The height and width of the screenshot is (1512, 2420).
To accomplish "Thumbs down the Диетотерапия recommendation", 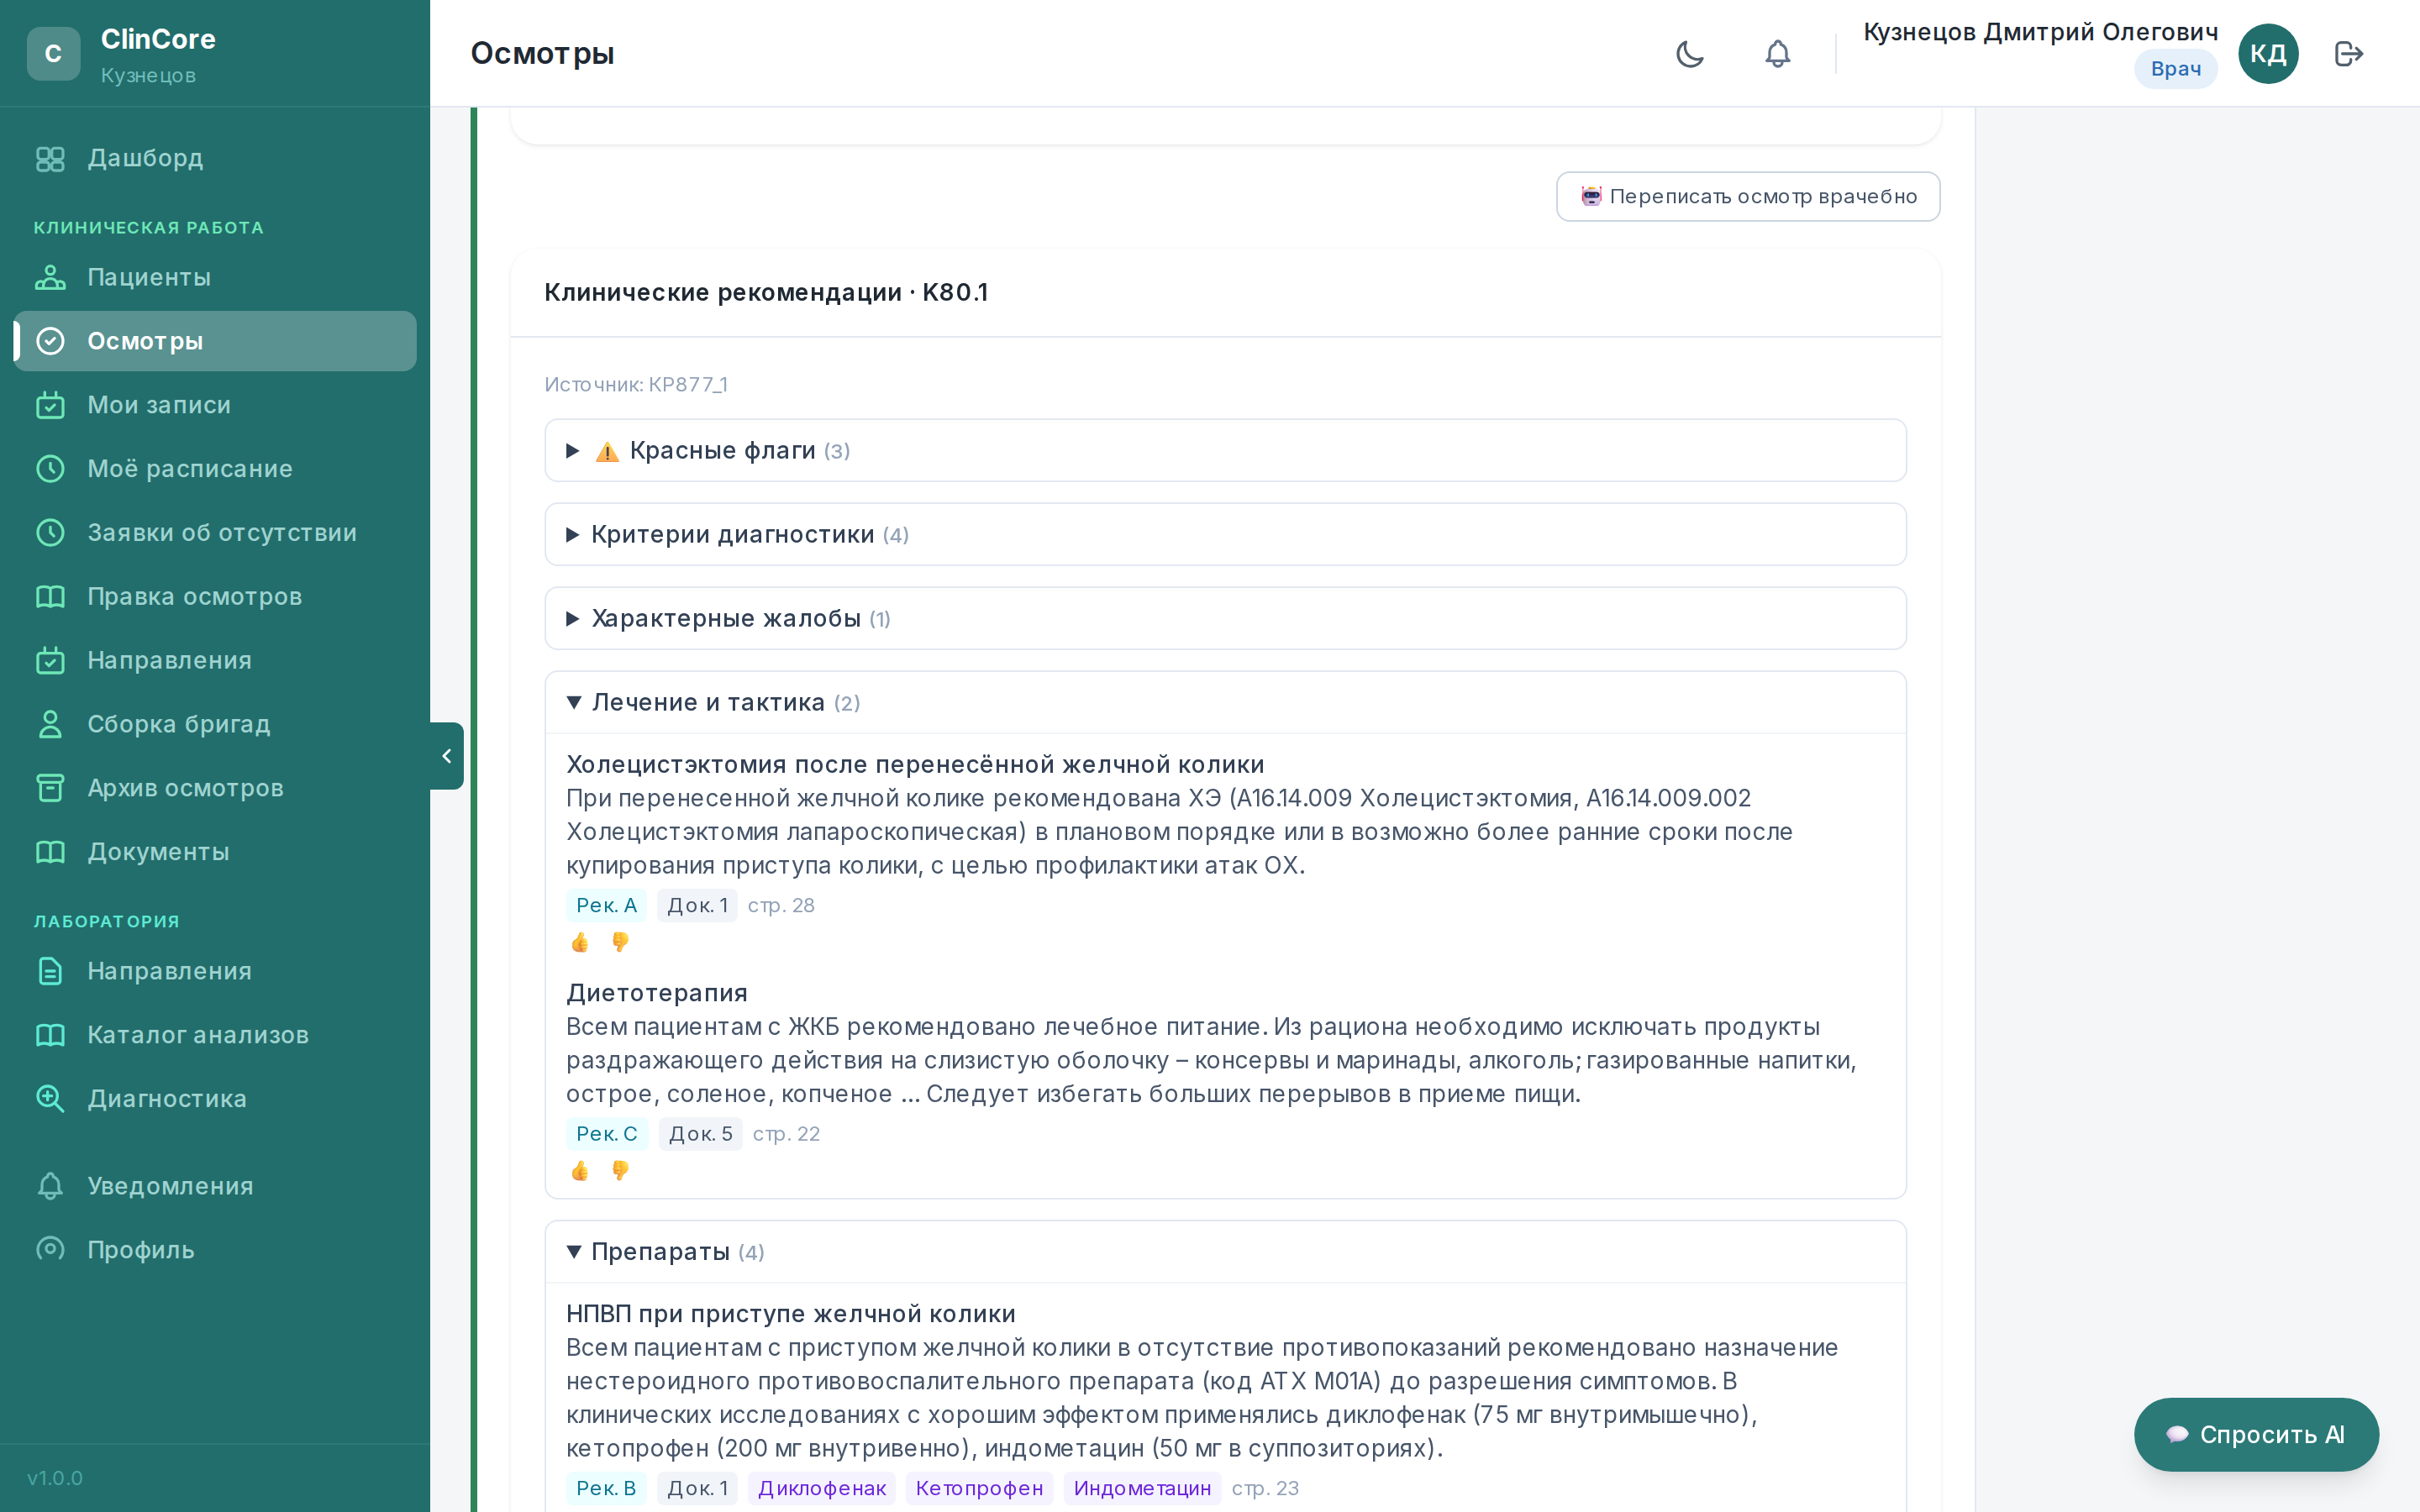I will pyautogui.click(x=620, y=1171).
